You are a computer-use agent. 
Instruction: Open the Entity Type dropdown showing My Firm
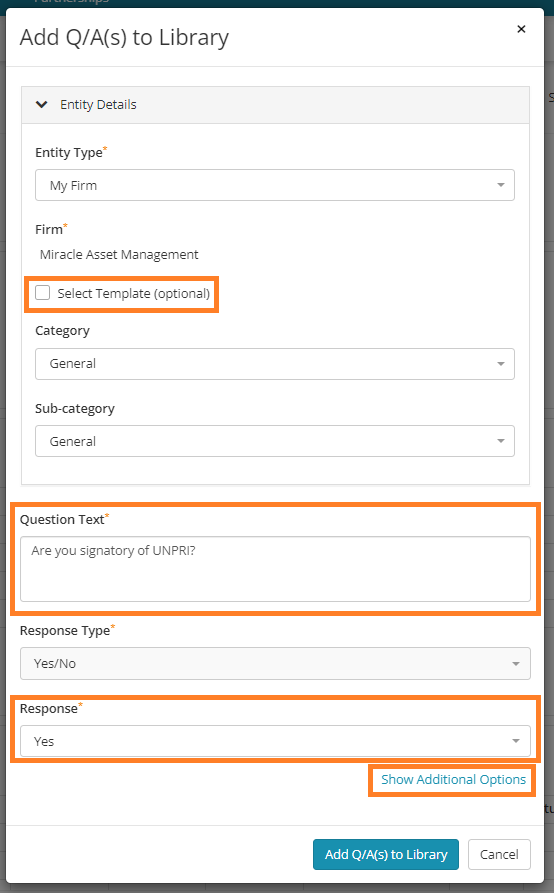pyautogui.click(x=275, y=185)
